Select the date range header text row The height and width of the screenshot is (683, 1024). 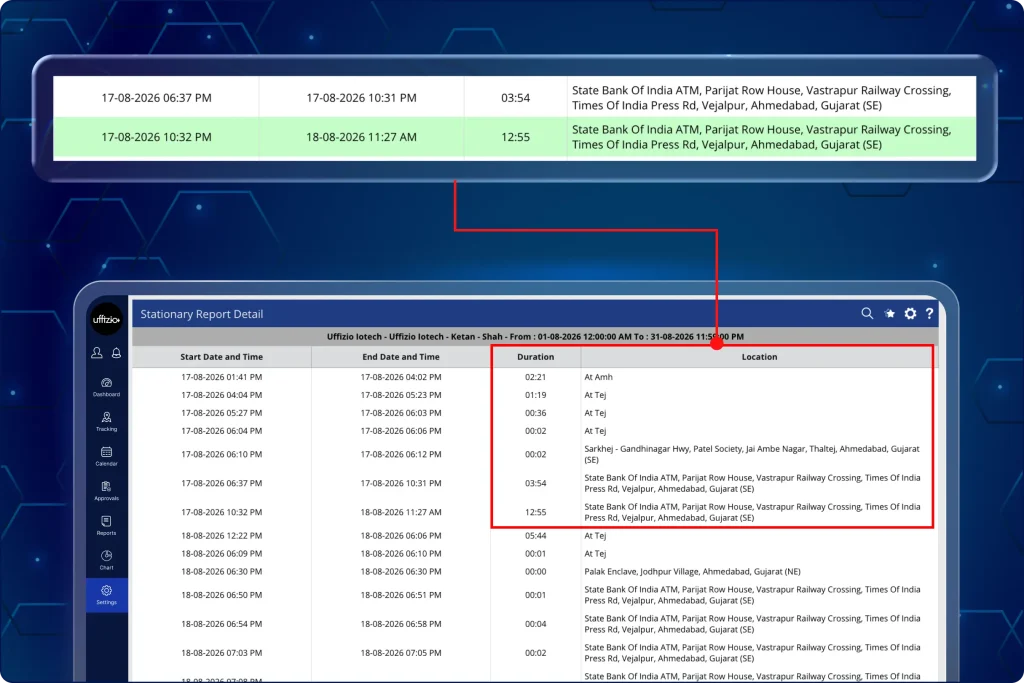(535, 336)
